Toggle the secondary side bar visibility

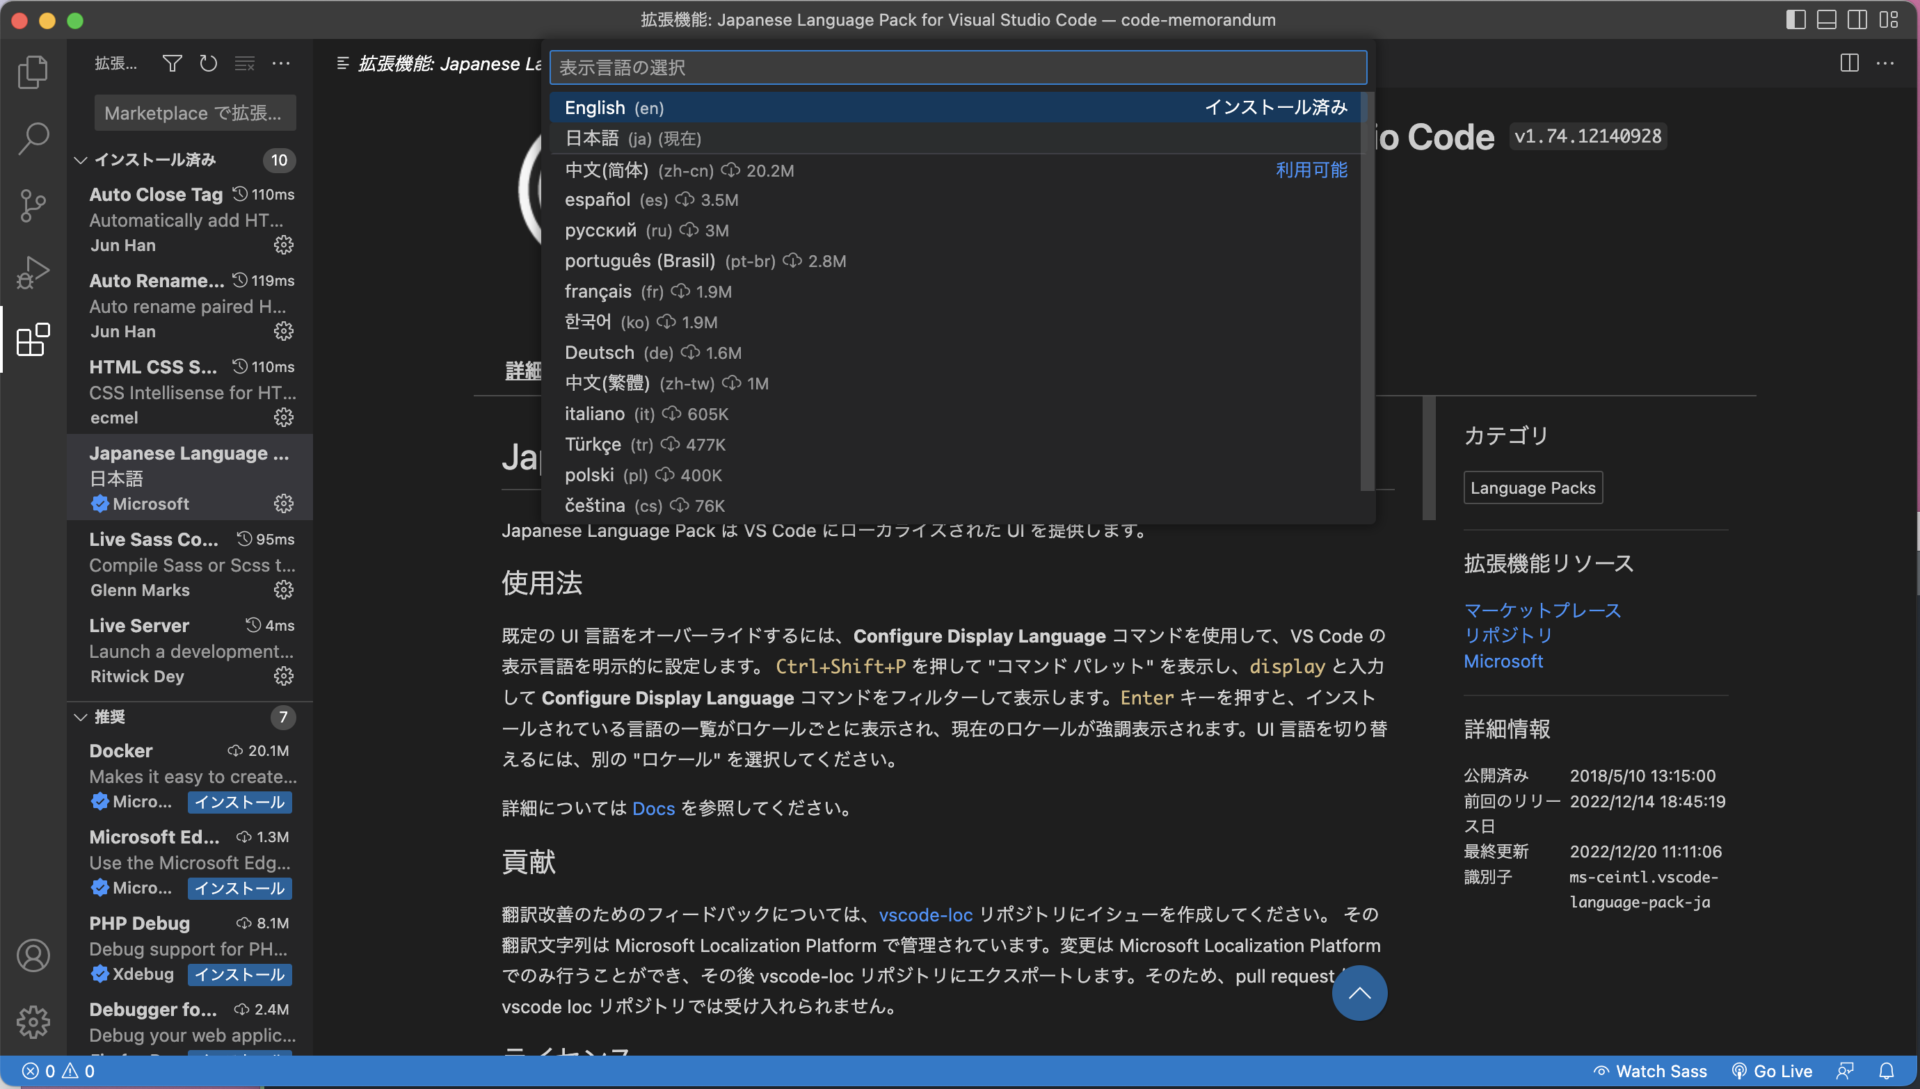coord(1858,19)
